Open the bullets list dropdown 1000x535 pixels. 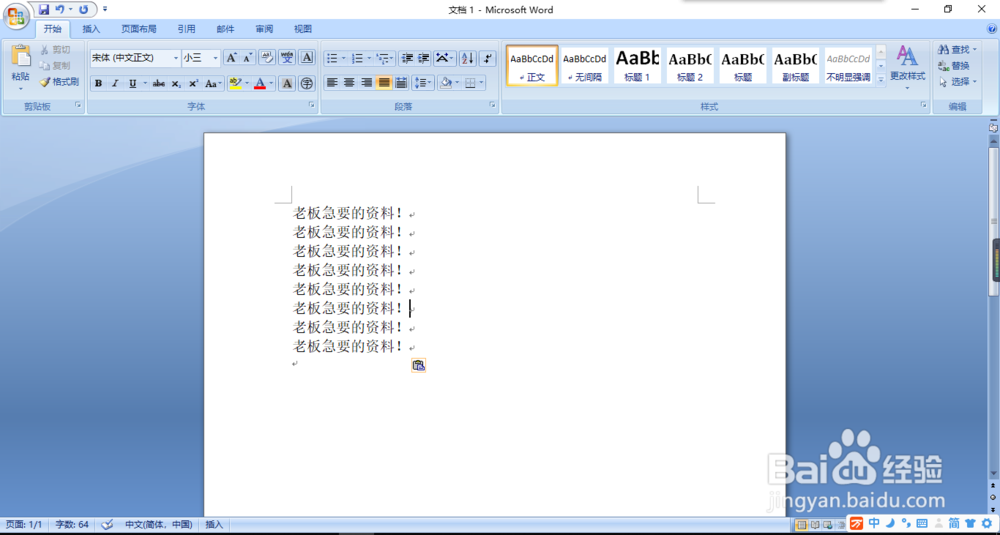click(x=344, y=58)
